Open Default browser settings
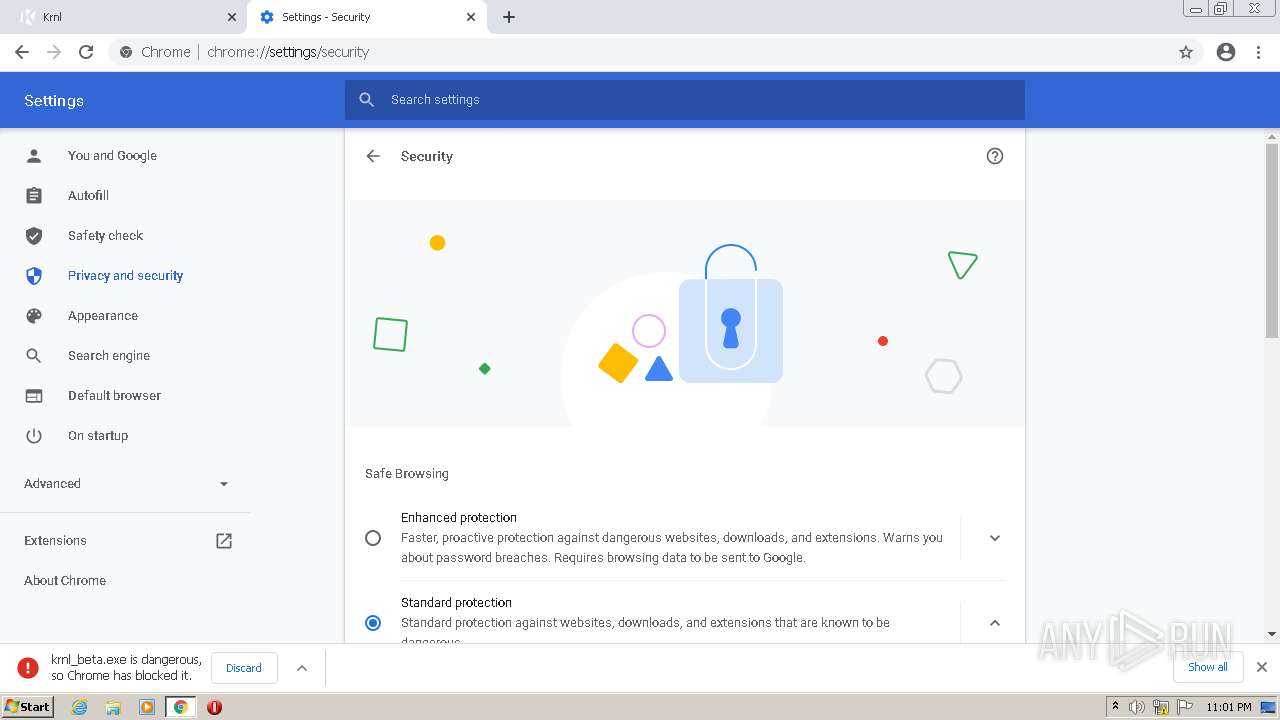This screenshot has height=720, width=1280. (x=114, y=396)
